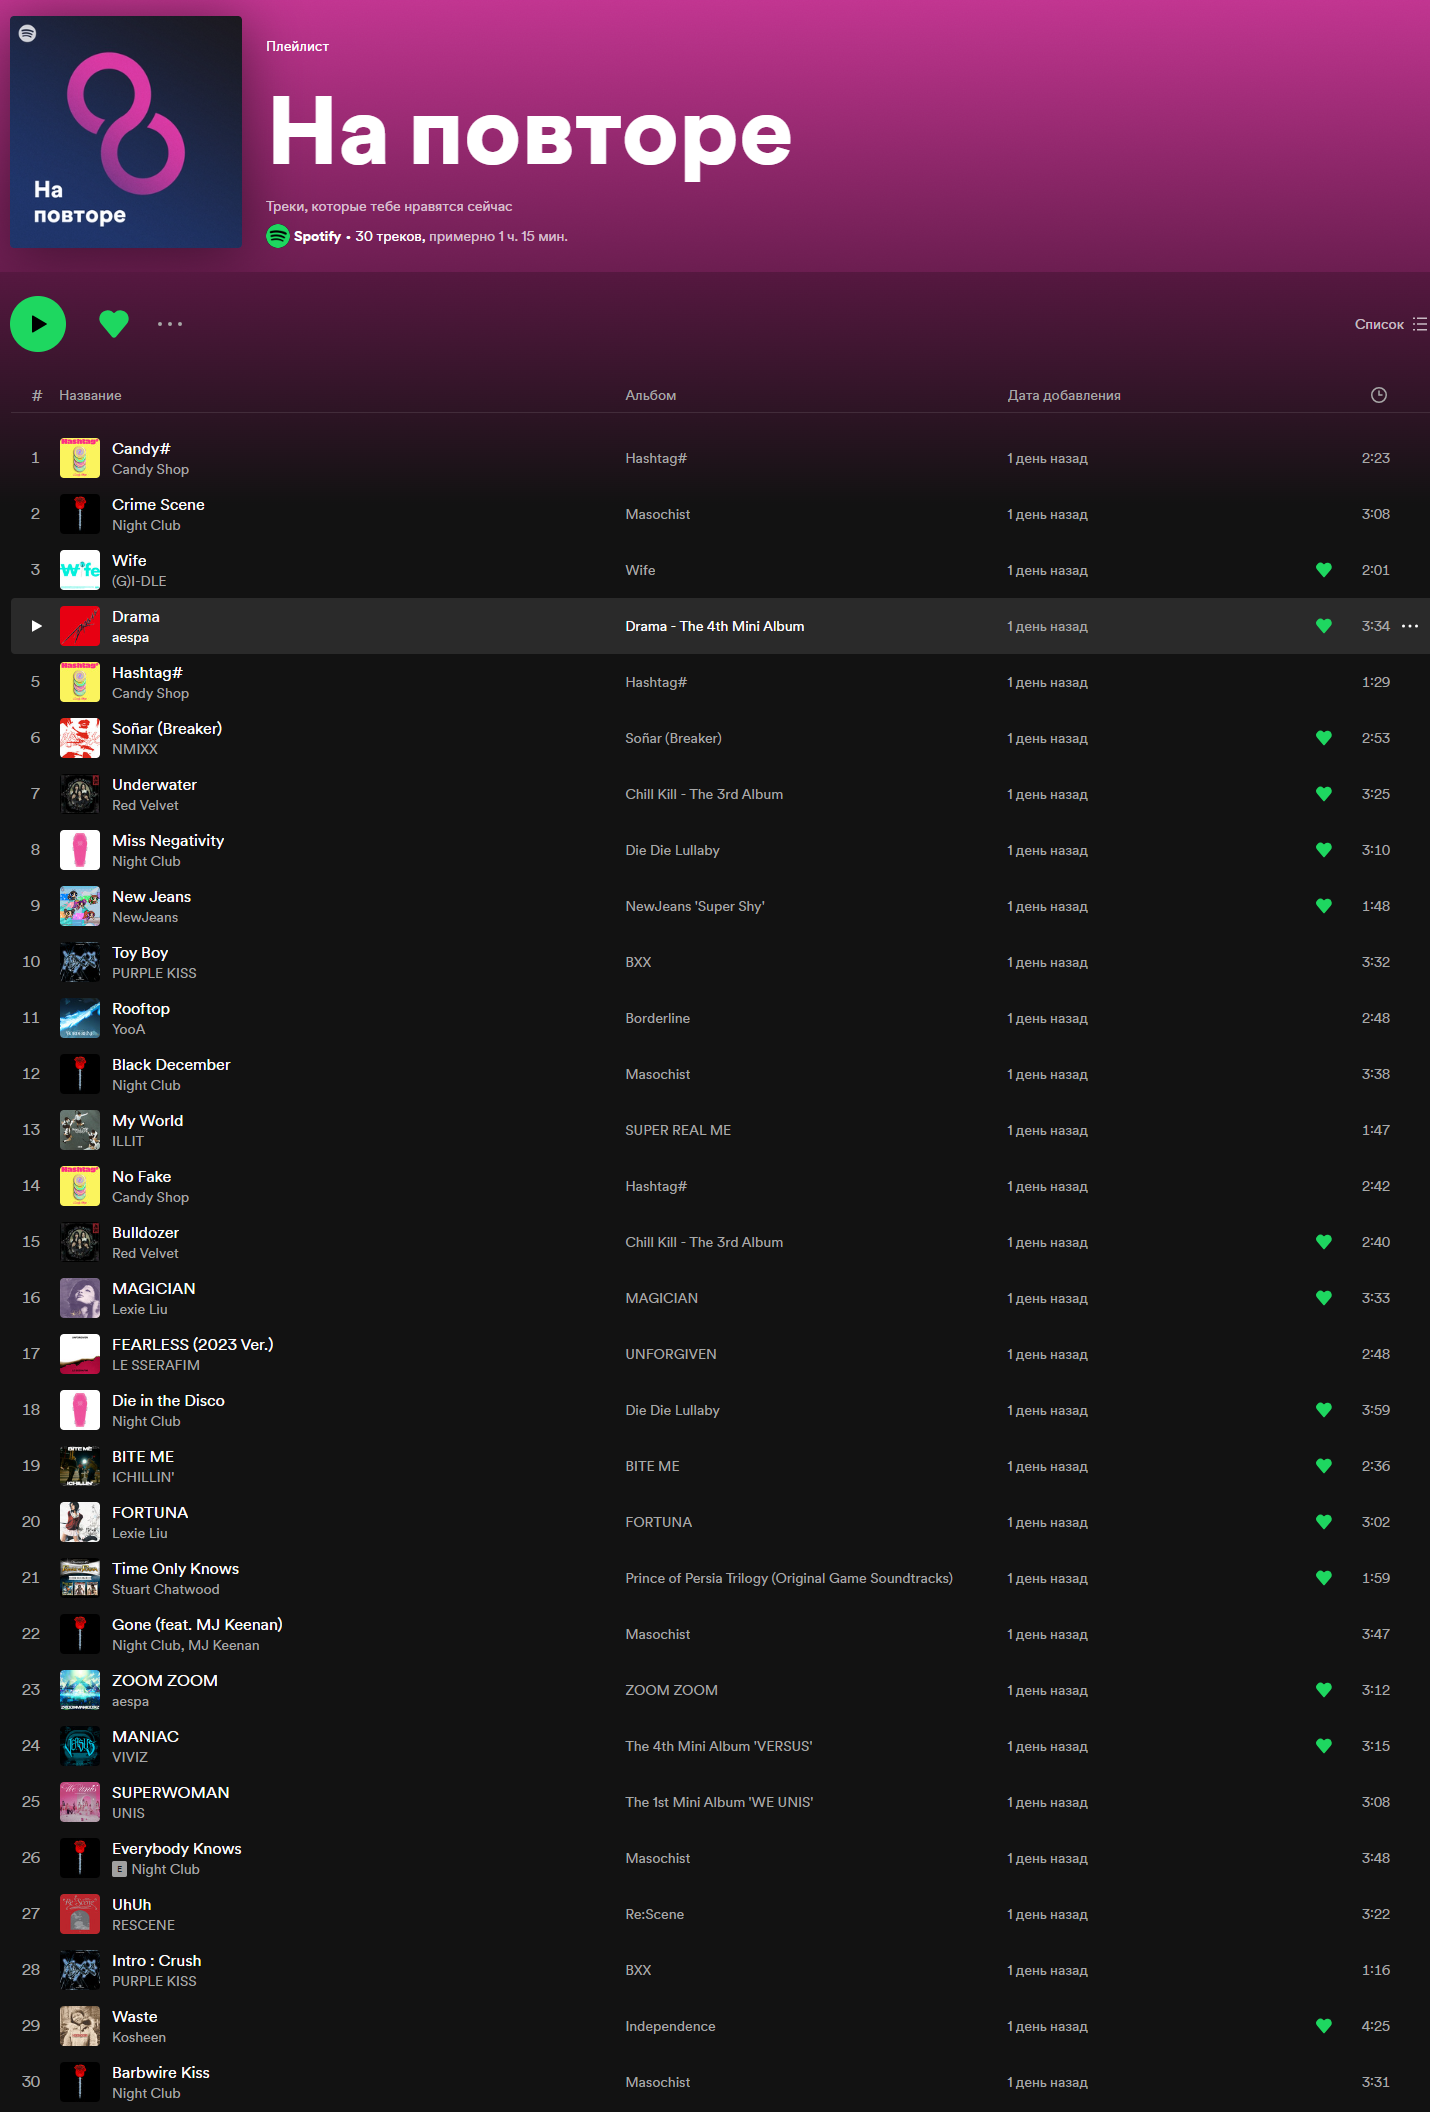Unlike the track Bulldozer
Viewport: 1430px width, 2112px height.
(1324, 1242)
